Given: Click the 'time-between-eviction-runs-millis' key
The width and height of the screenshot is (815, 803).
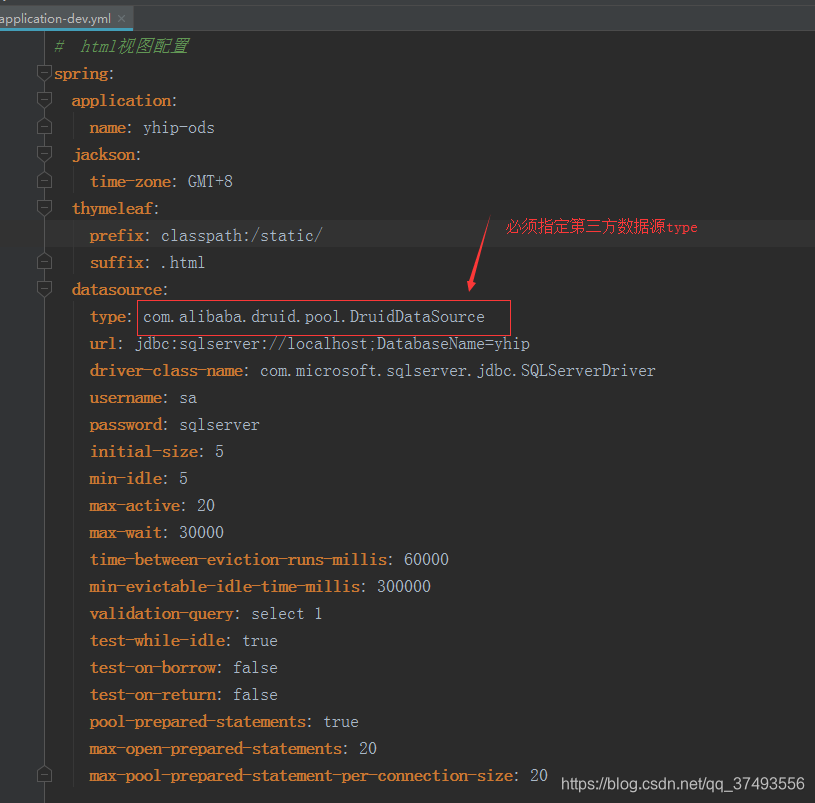Looking at the screenshot, I should pyautogui.click(x=238, y=560).
